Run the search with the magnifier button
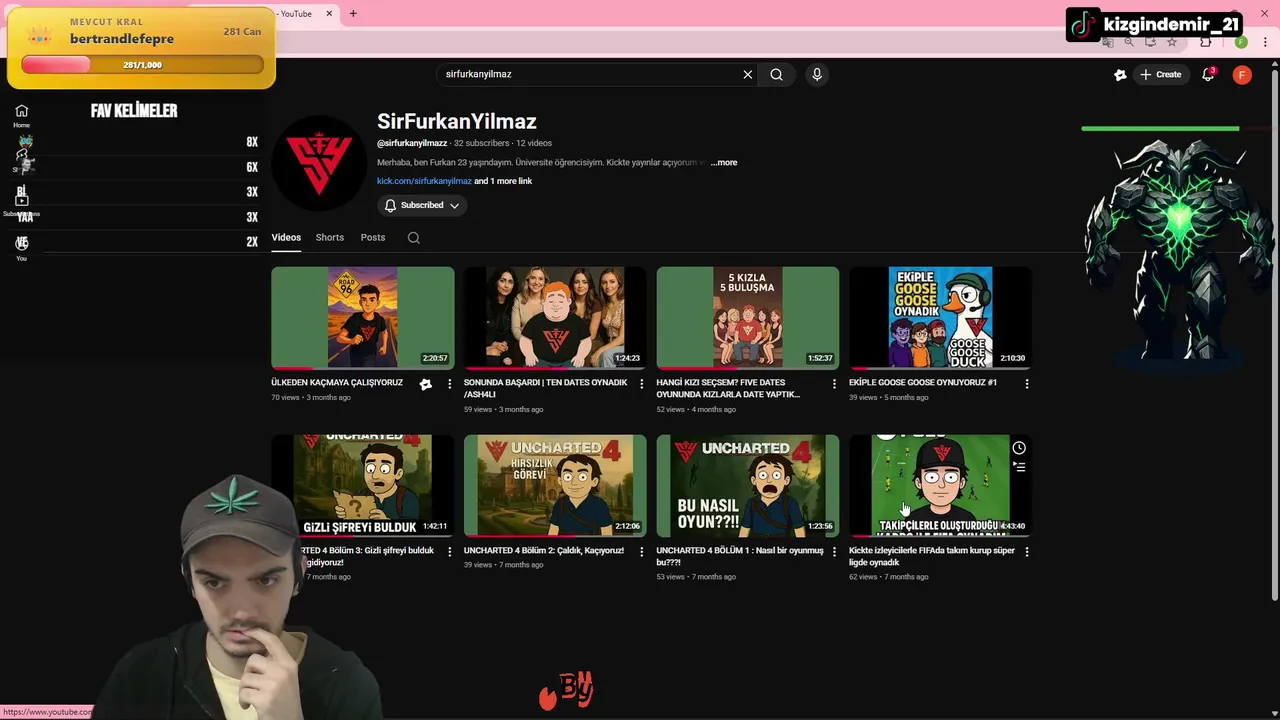 click(776, 74)
